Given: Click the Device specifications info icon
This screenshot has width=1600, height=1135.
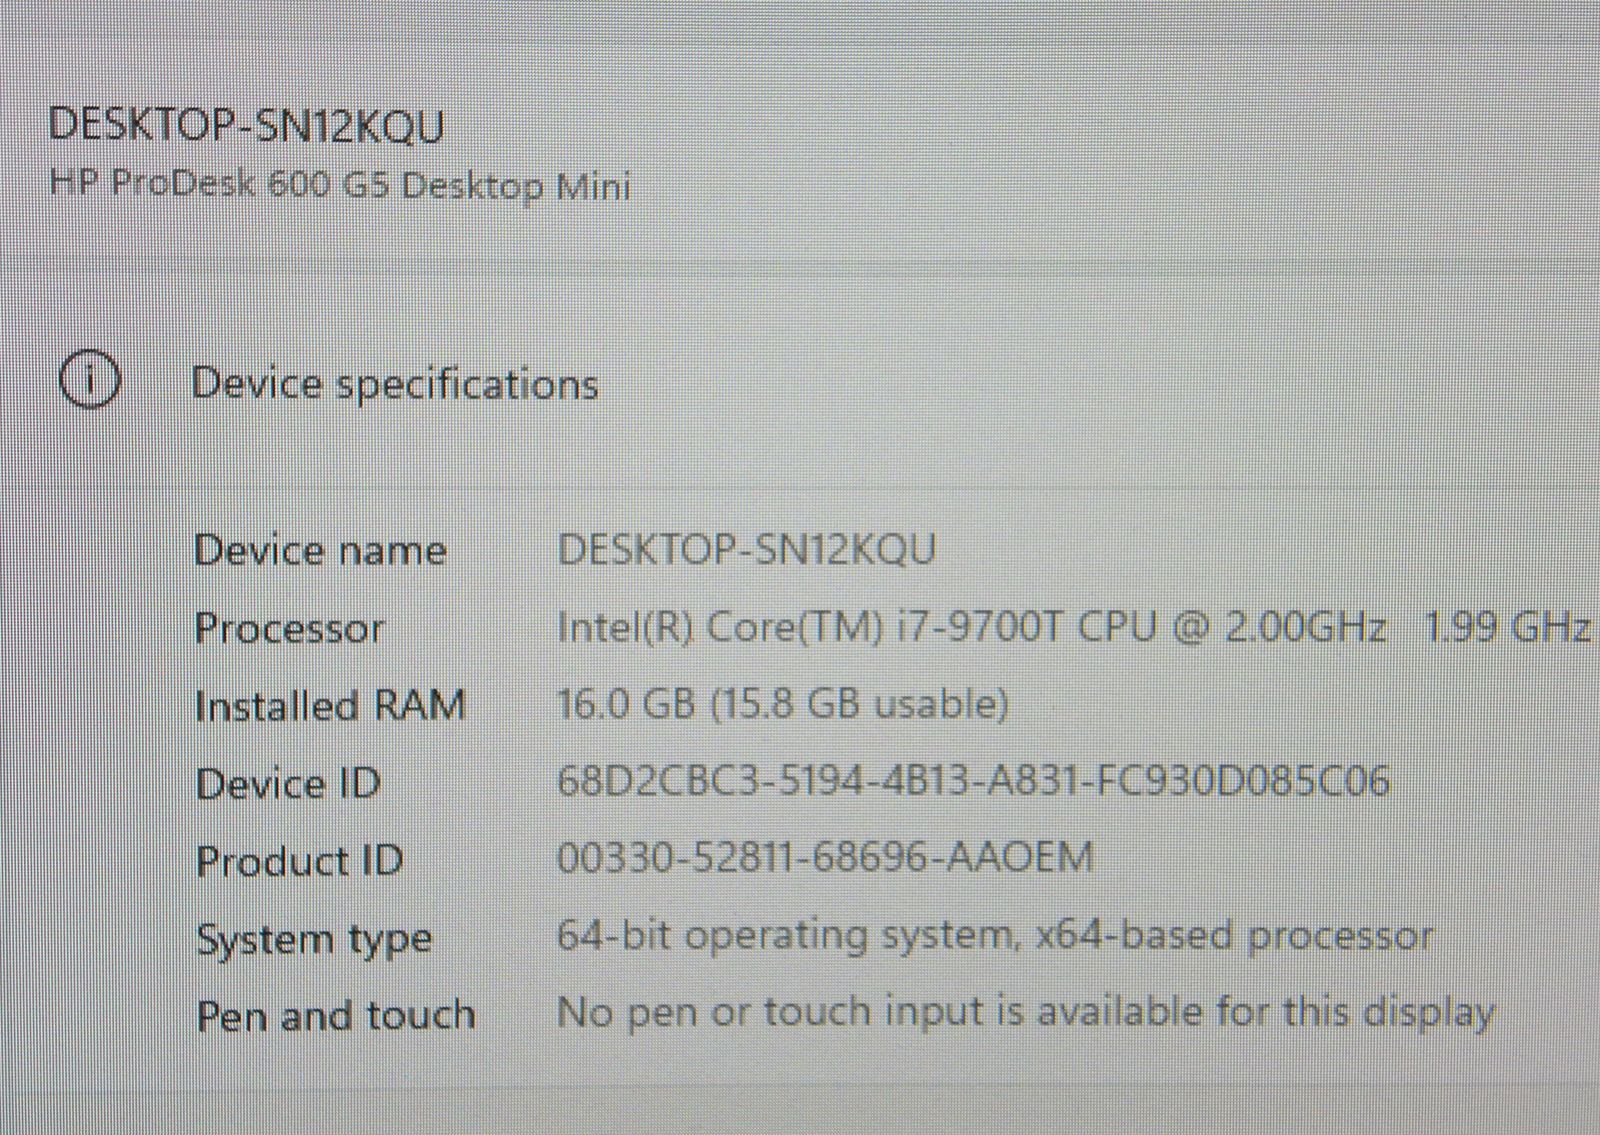Looking at the screenshot, I should click(90, 381).
